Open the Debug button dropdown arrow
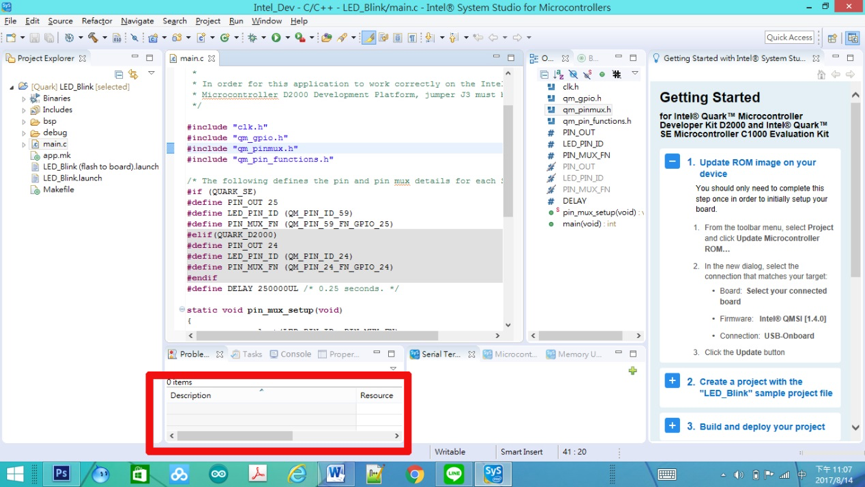The image size is (865, 487). pos(263,38)
